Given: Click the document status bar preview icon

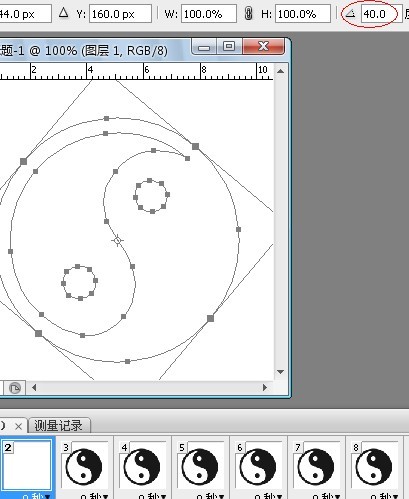Looking at the screenshot, I should click(15, 388).
